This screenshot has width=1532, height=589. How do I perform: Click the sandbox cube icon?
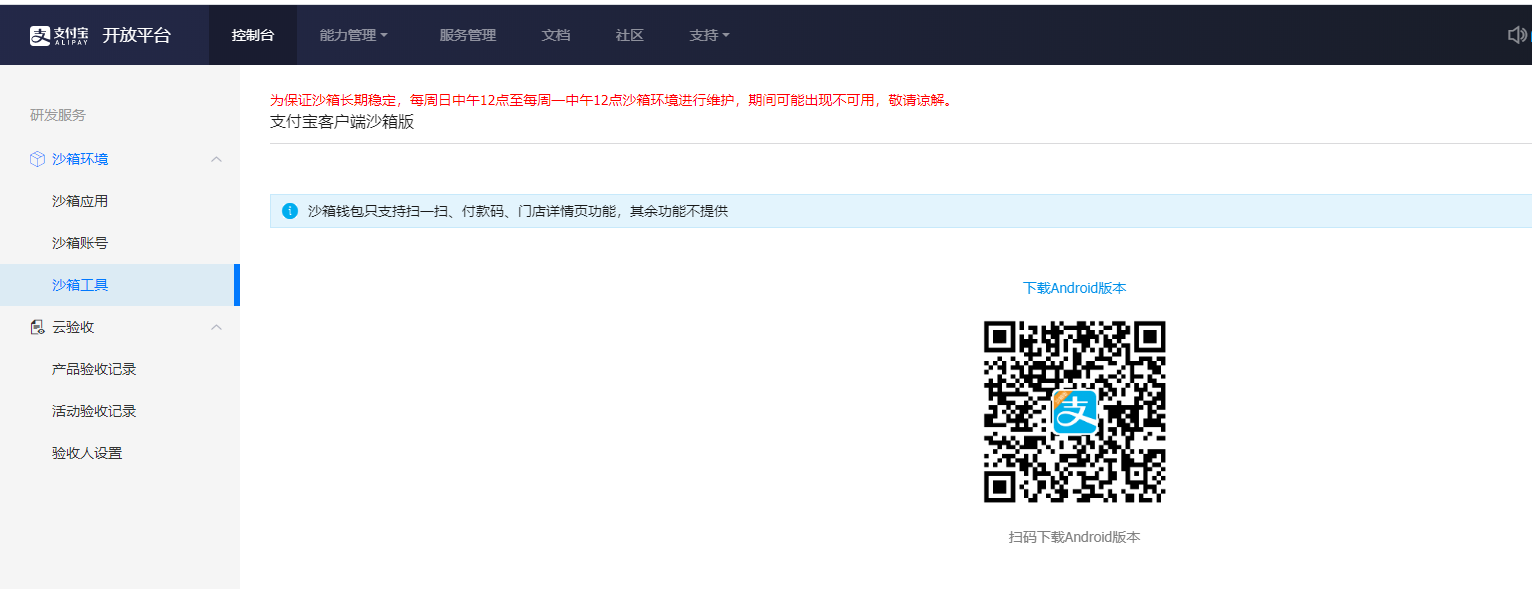(37, 159)
